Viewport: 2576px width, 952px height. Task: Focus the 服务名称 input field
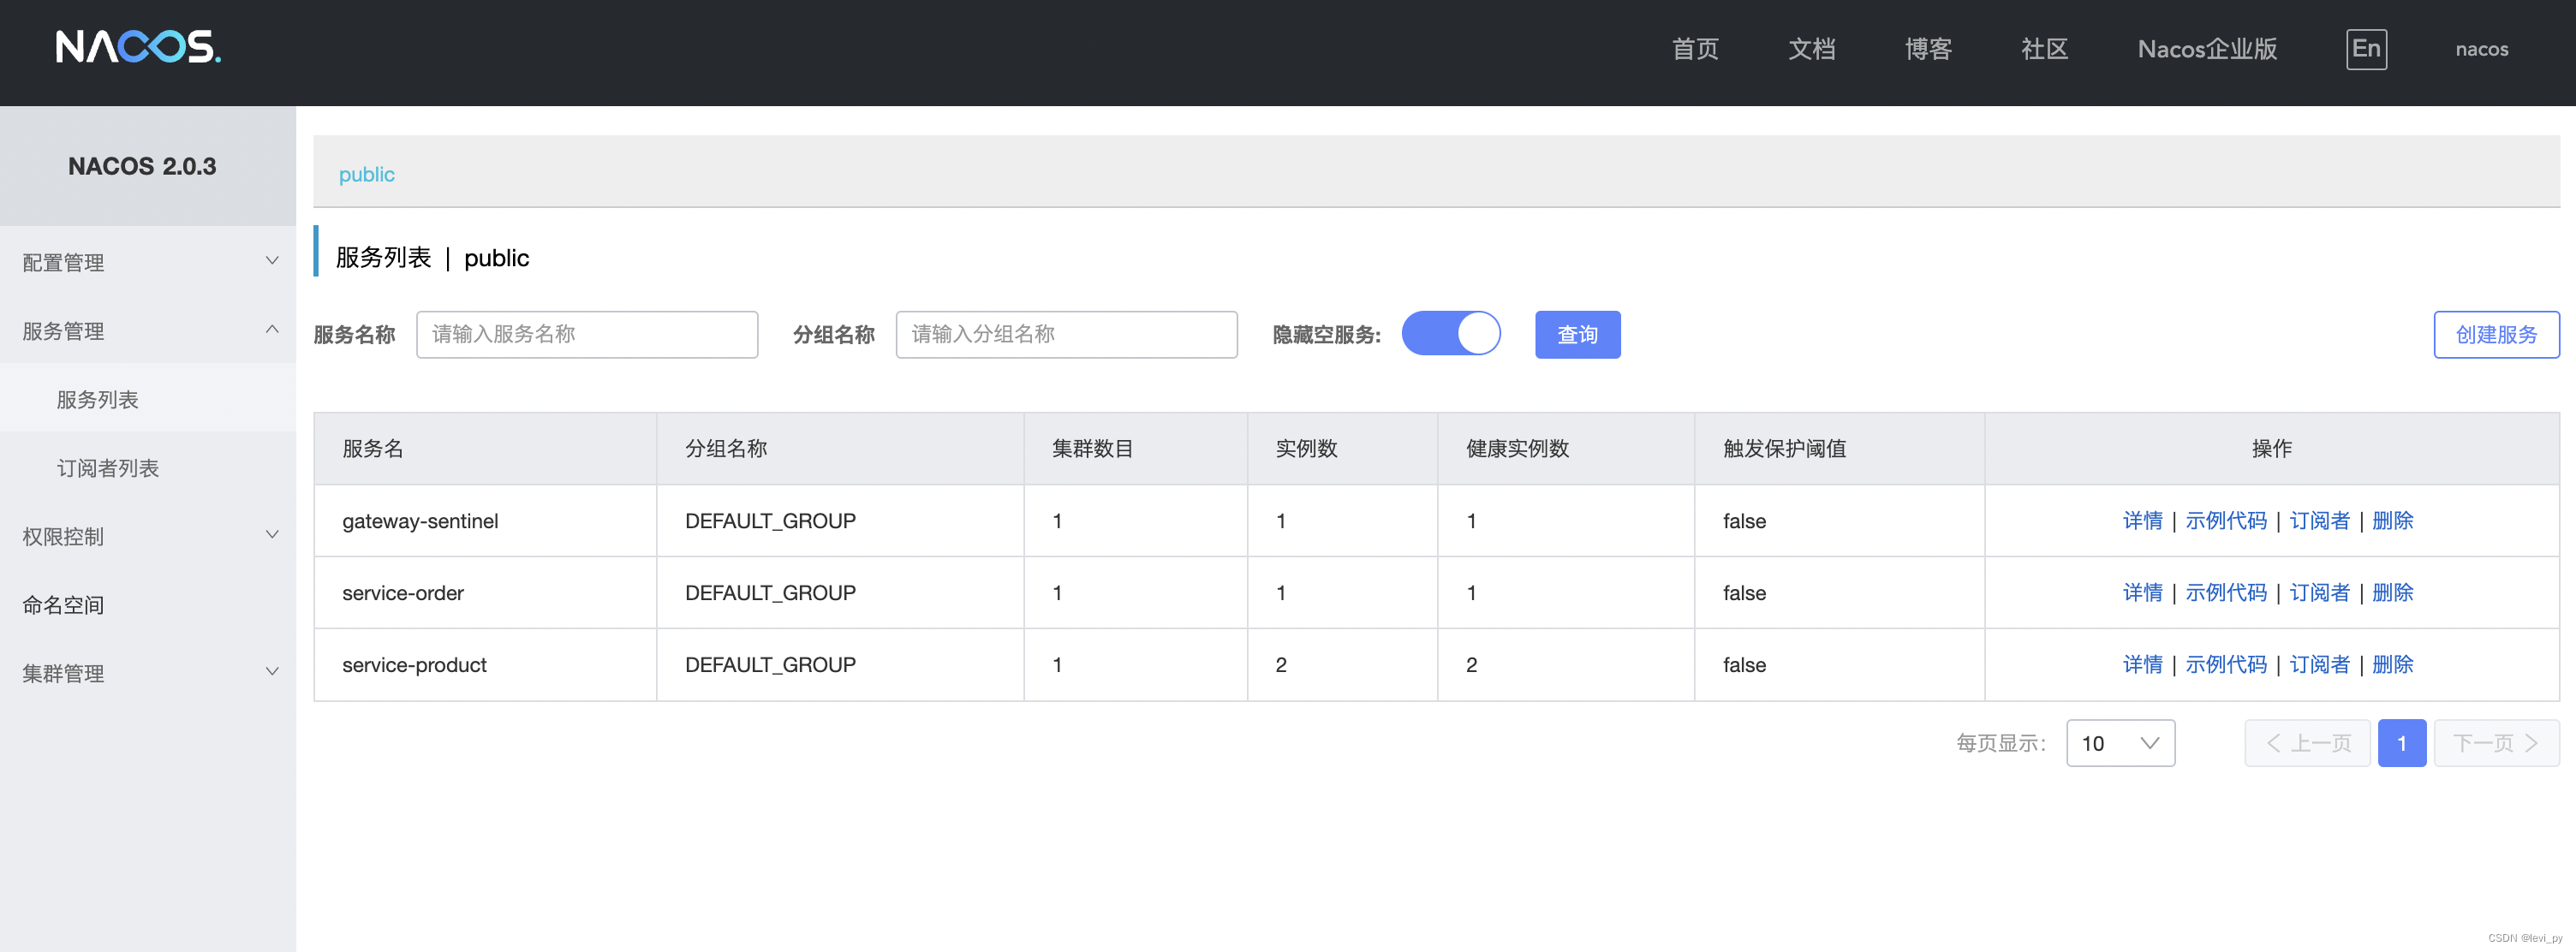point(587,334)
